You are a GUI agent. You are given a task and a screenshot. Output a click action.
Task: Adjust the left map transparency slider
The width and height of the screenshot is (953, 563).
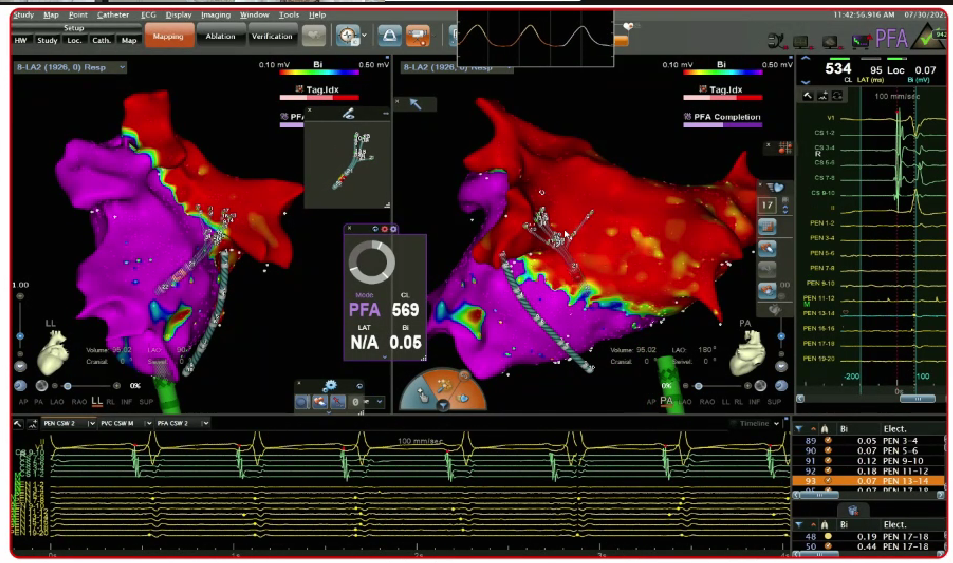tap(68, 385)
